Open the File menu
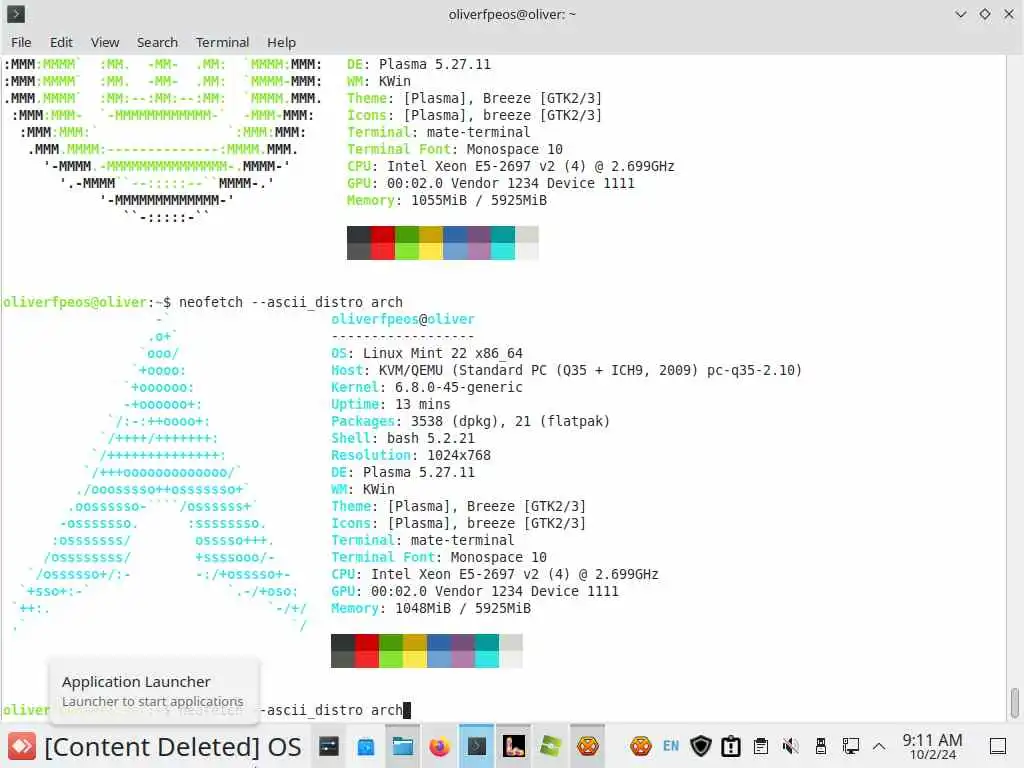 [21, 42]
